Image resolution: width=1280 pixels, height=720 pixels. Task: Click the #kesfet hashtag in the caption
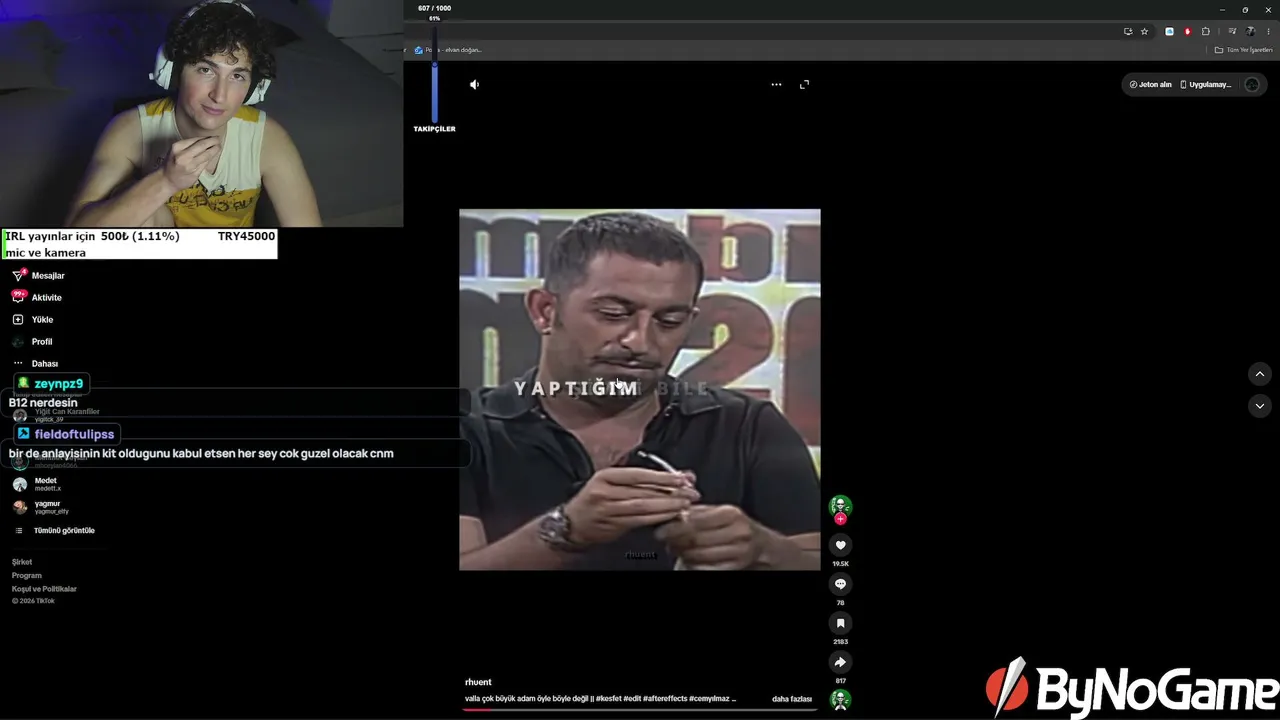pyautogui.click(x=607, y=699)
